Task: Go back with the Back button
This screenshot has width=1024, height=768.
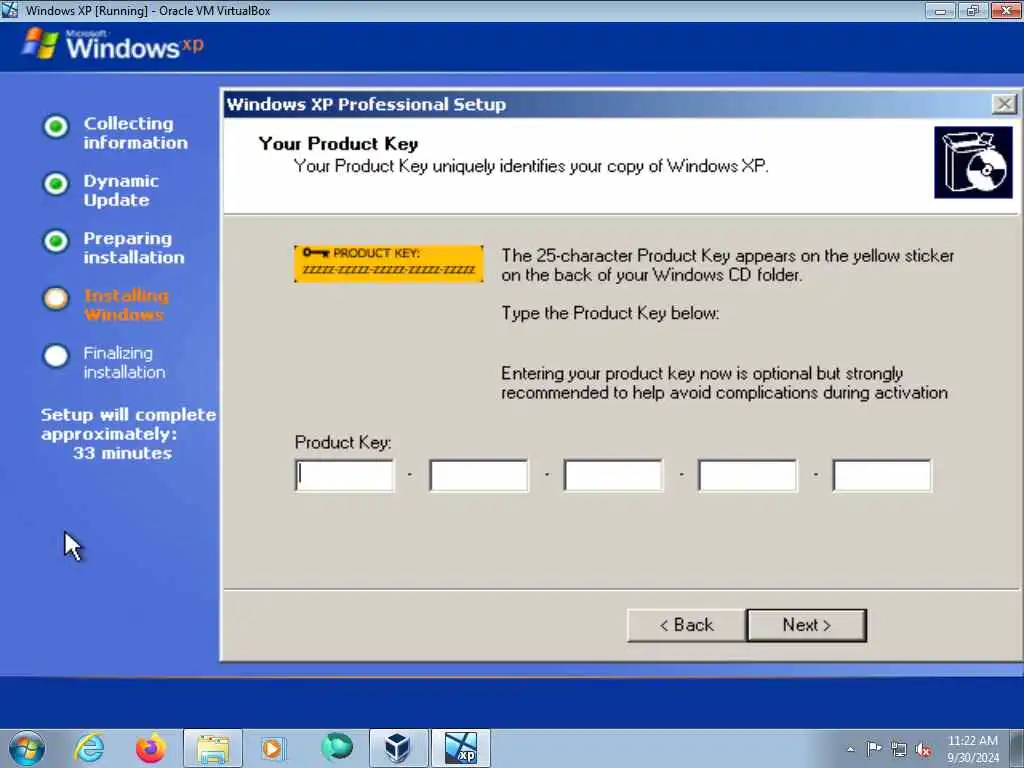Action: pos(686,625)
